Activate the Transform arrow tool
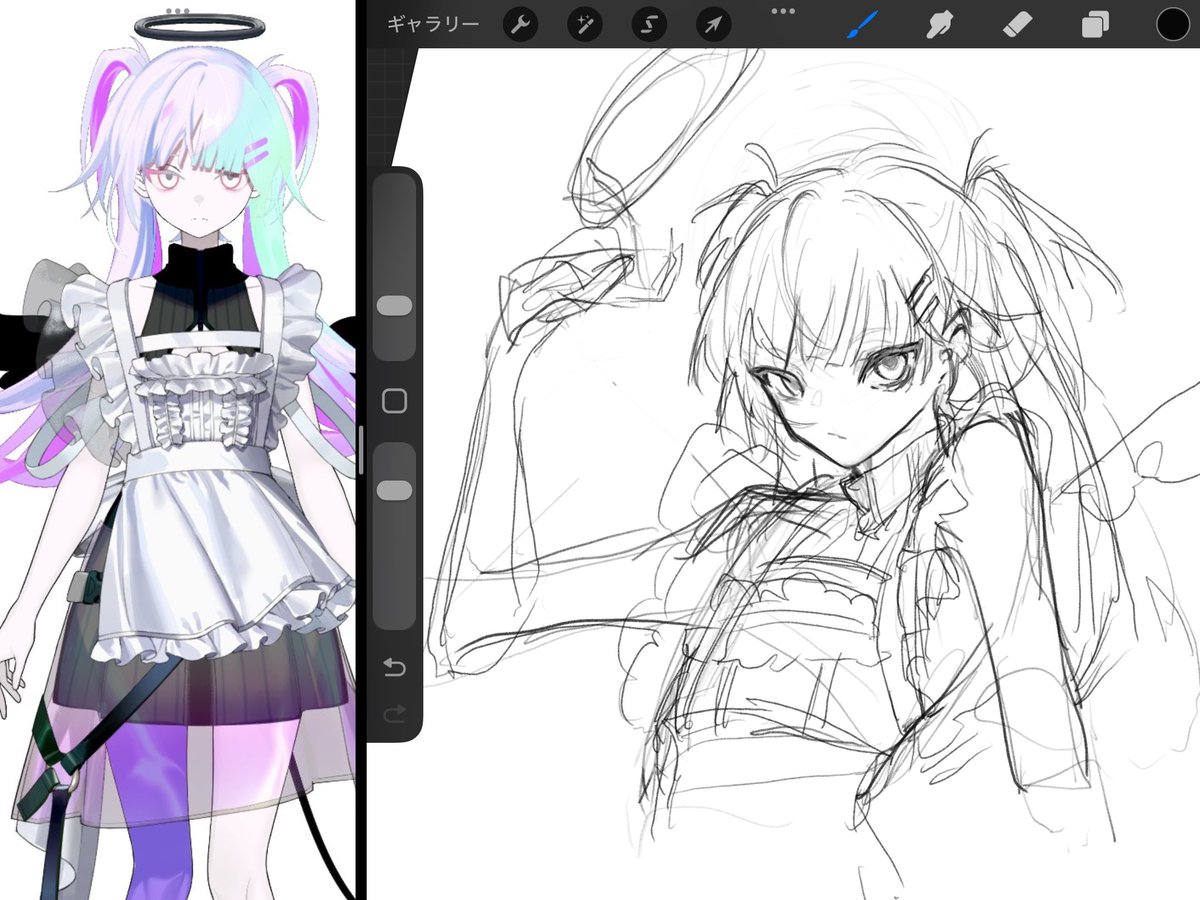 (713, 24)
